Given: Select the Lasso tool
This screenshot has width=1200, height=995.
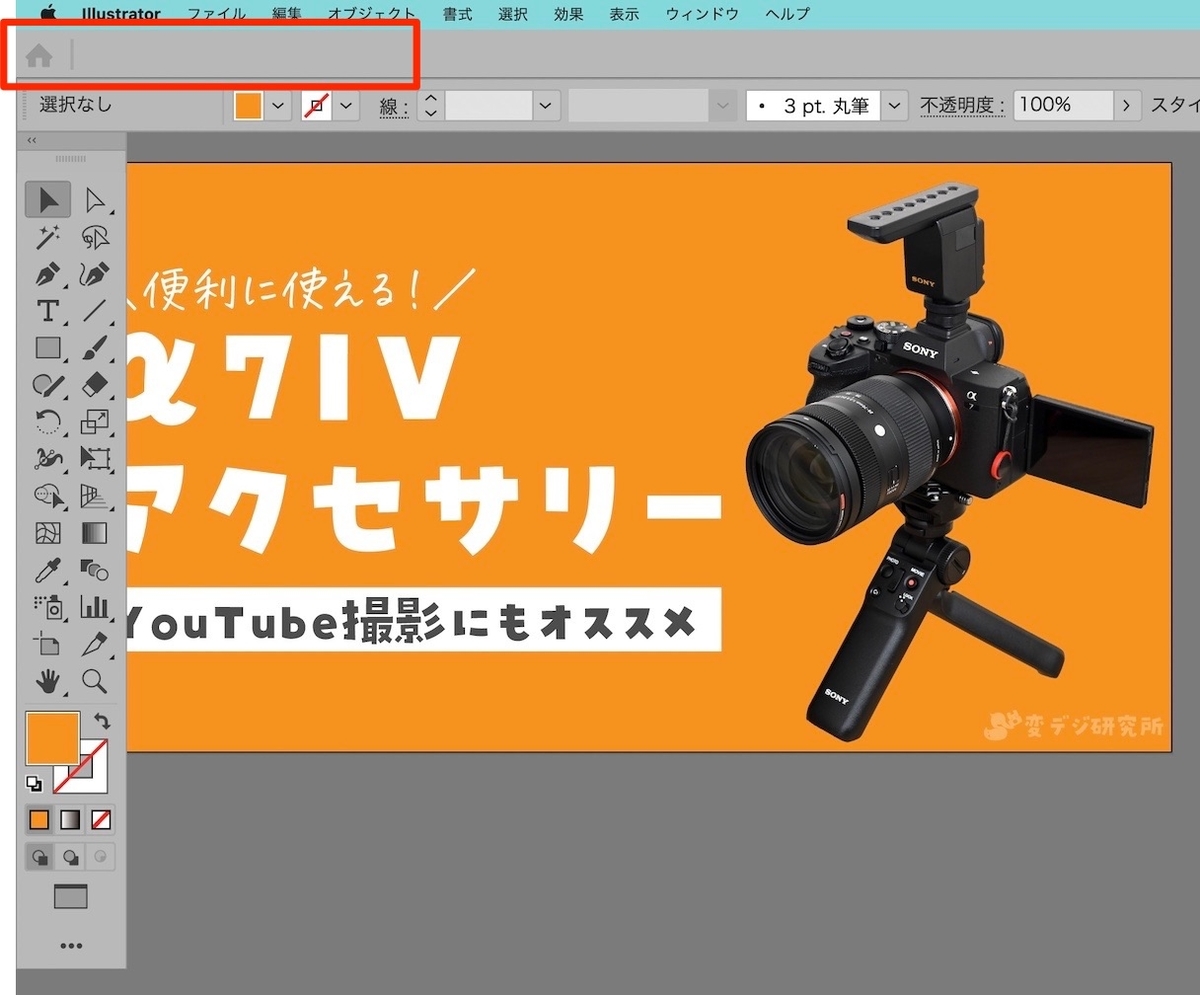Looking at the screenshot, I should tap(95, 237).
